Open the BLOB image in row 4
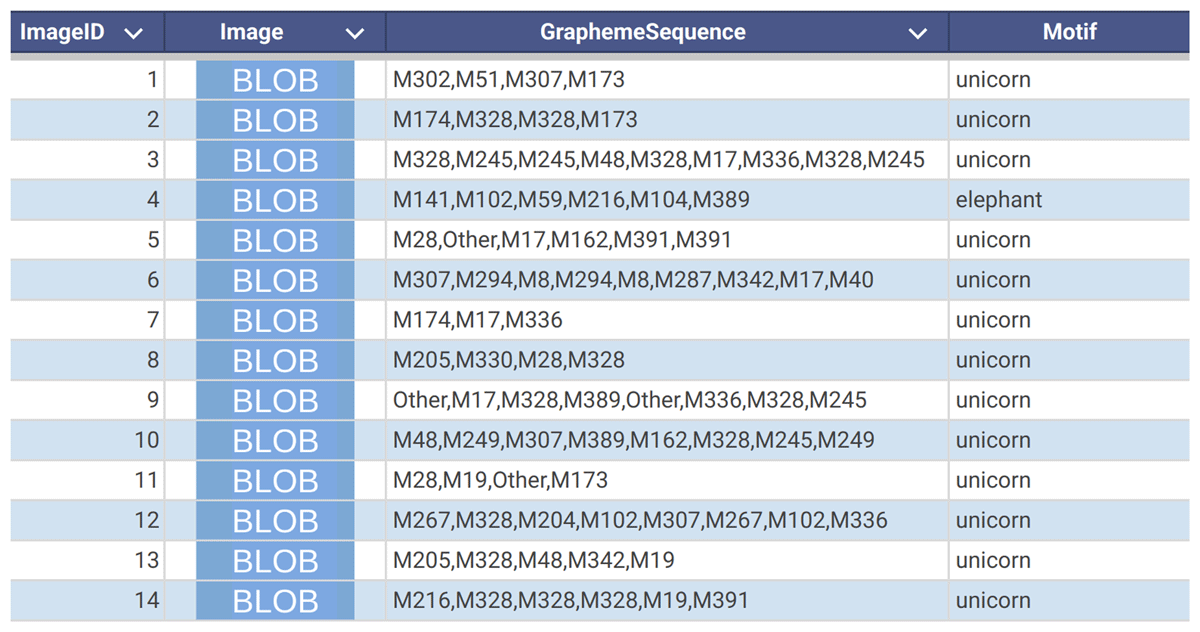This screenshot has height=632, width=1200. coord(275,200)
